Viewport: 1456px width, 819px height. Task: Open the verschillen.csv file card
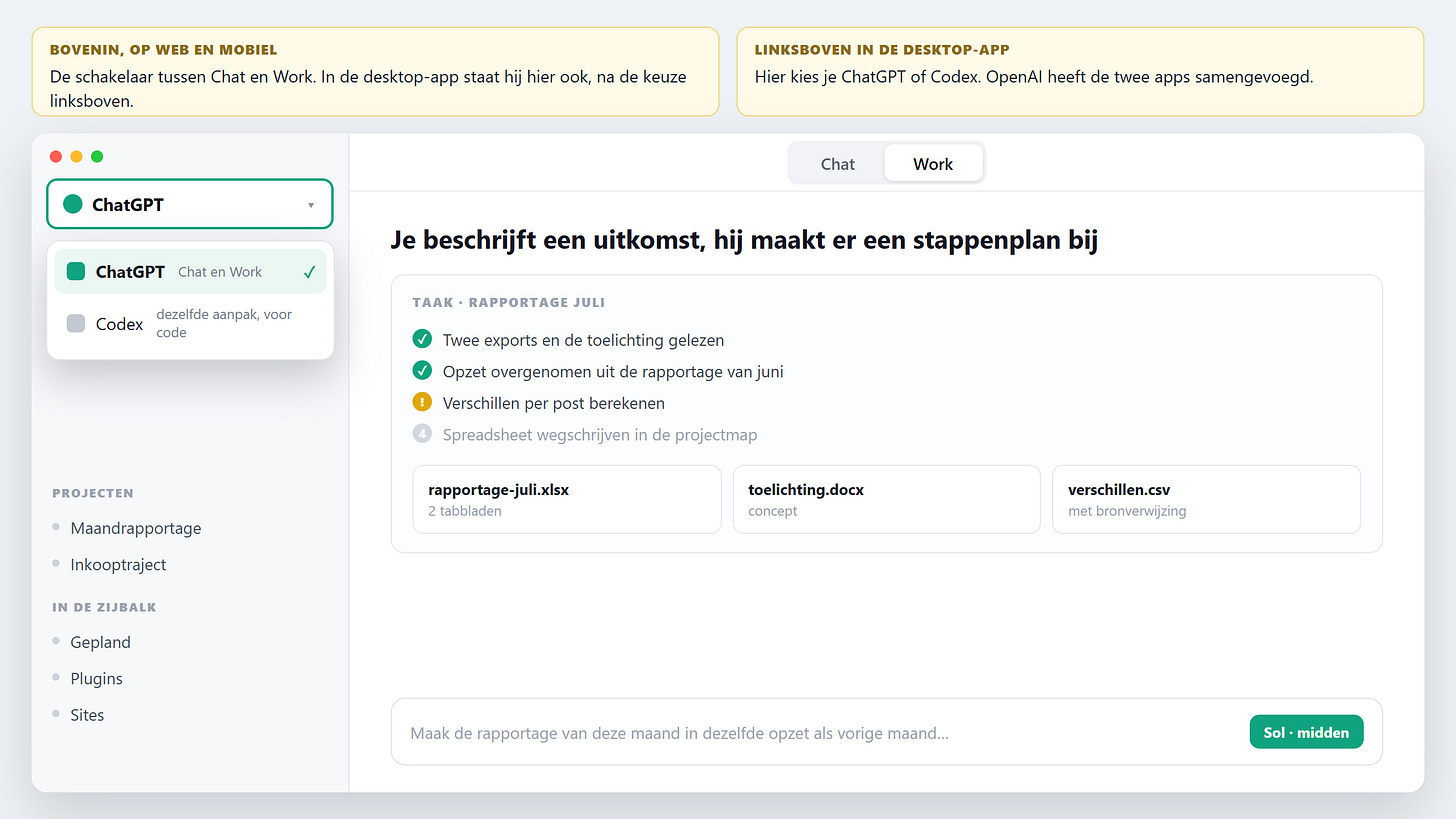[1206, 499]
